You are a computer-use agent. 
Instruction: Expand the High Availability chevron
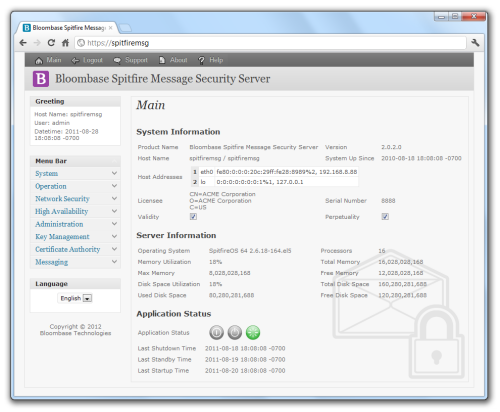[114, 211]
